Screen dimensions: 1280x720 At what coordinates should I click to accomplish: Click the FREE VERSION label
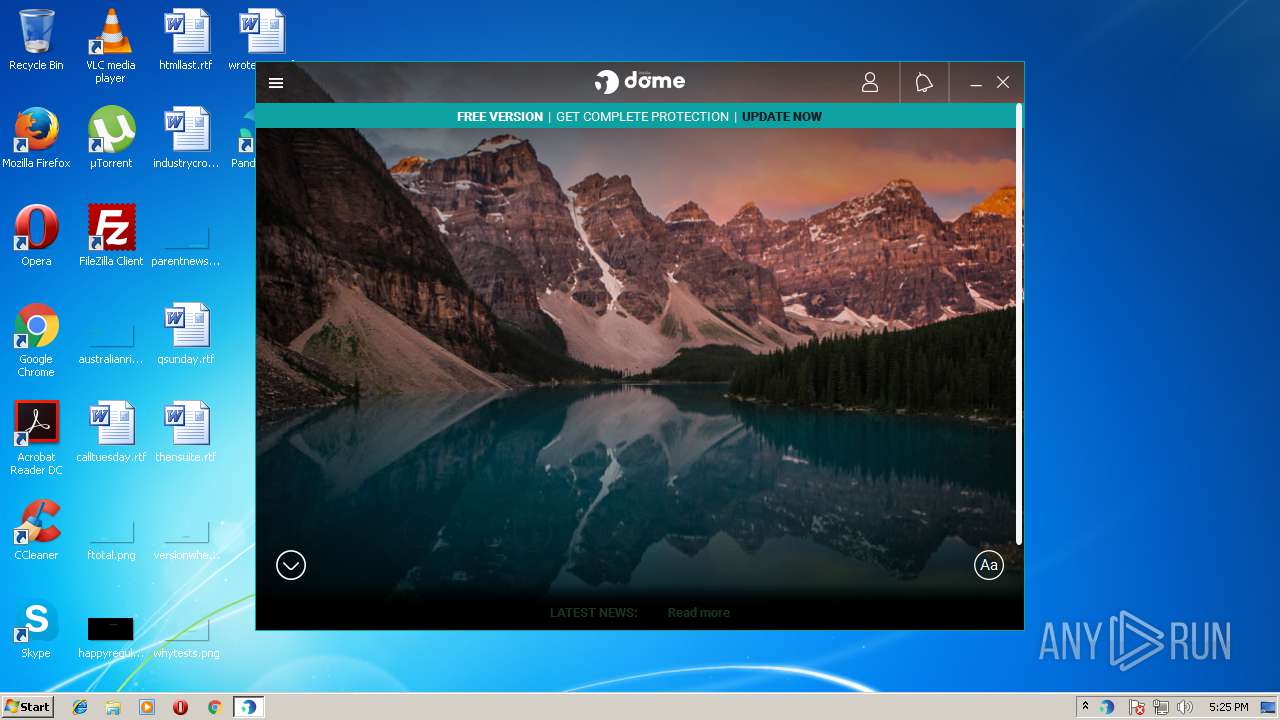point(500,117)
